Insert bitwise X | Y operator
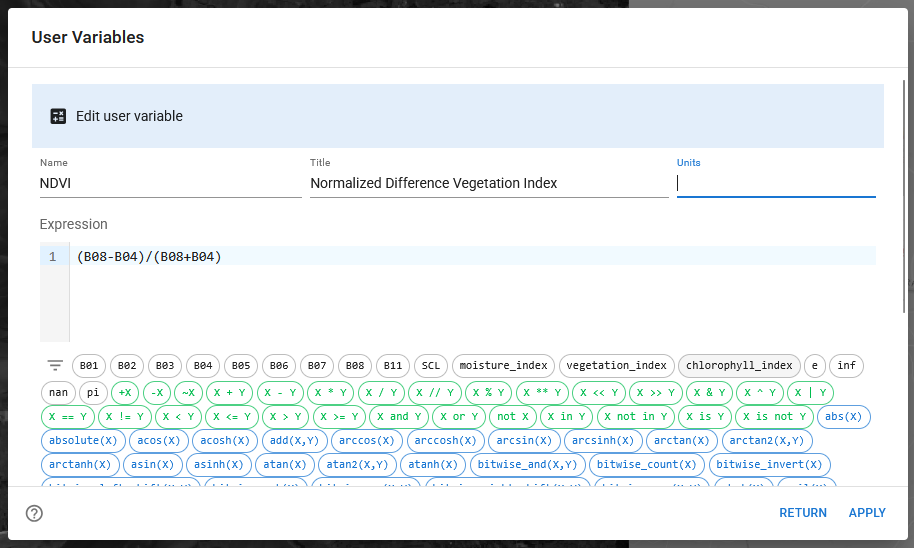 pos(810,392)
